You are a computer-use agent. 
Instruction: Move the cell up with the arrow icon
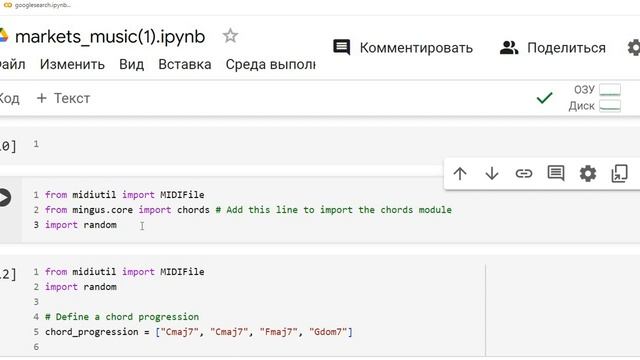pyautogui.click(x=460, y=173)
